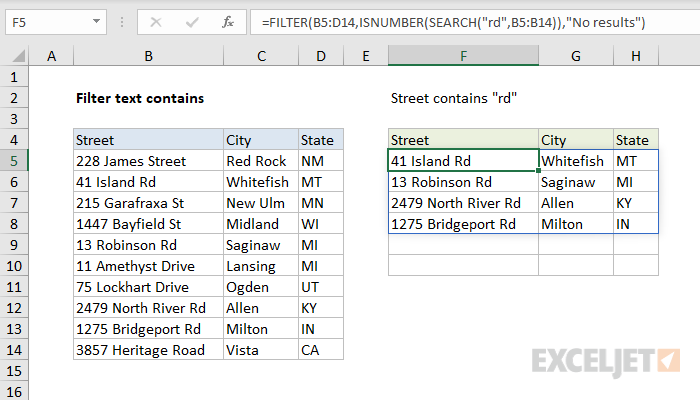The height and width of the screenshot is (400, 700).
Task: Select row 16 header
Action: (x=14, y=392)
